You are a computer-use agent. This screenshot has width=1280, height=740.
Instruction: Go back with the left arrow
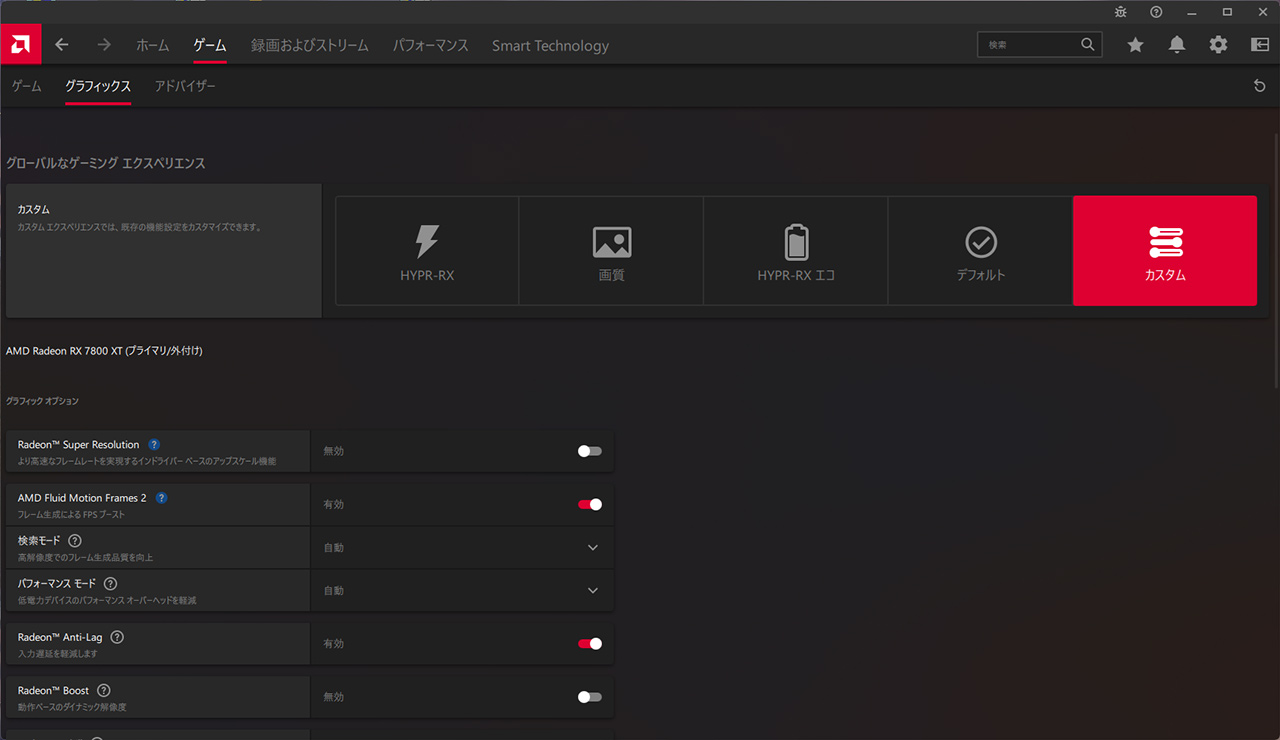(x=62, y=45)
